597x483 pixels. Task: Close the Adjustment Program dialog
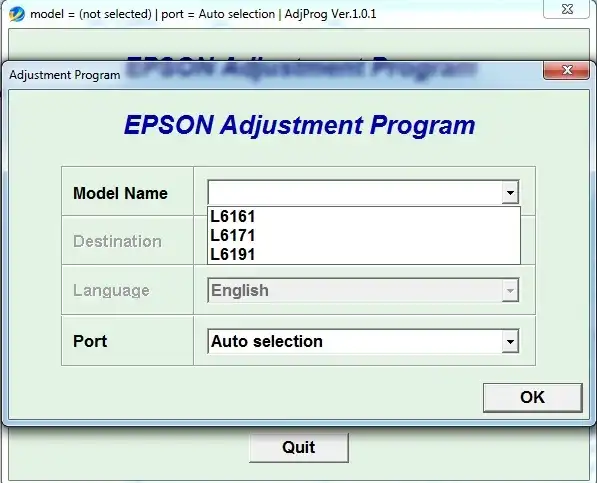[567, 70]
